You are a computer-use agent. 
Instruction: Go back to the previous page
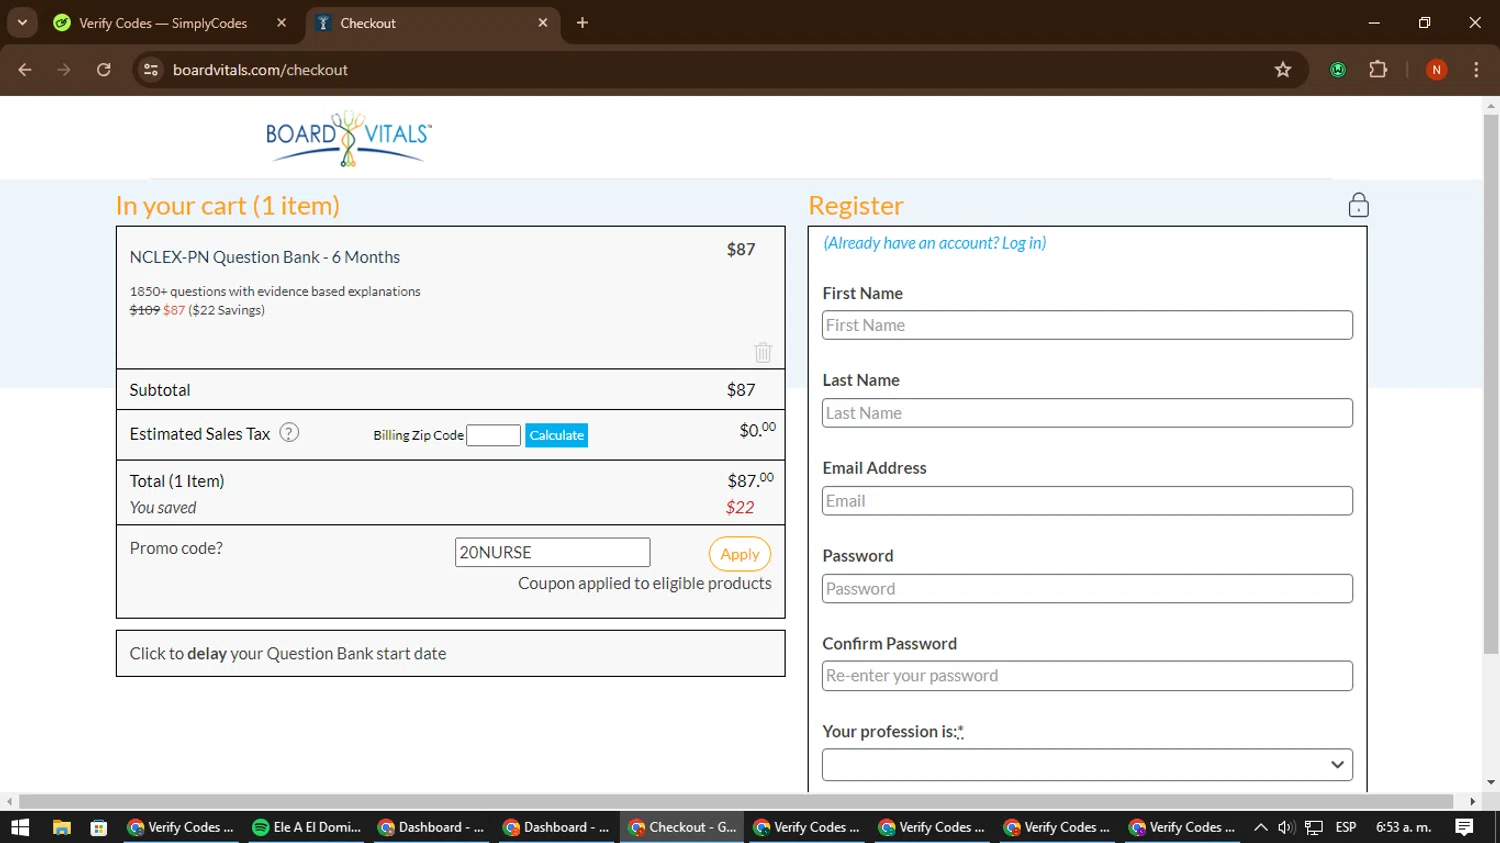click(x=25, y=70)
